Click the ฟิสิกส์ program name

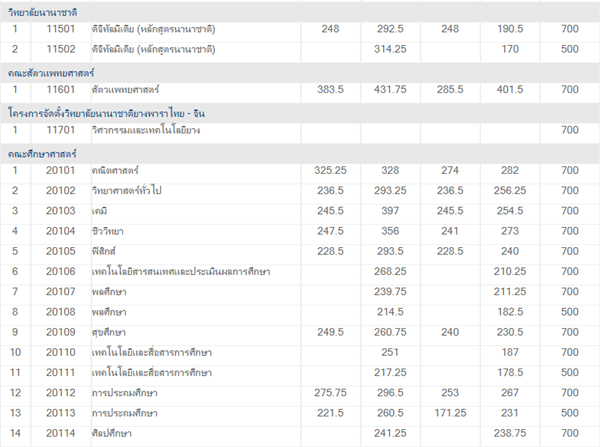(x=106, y=251)
